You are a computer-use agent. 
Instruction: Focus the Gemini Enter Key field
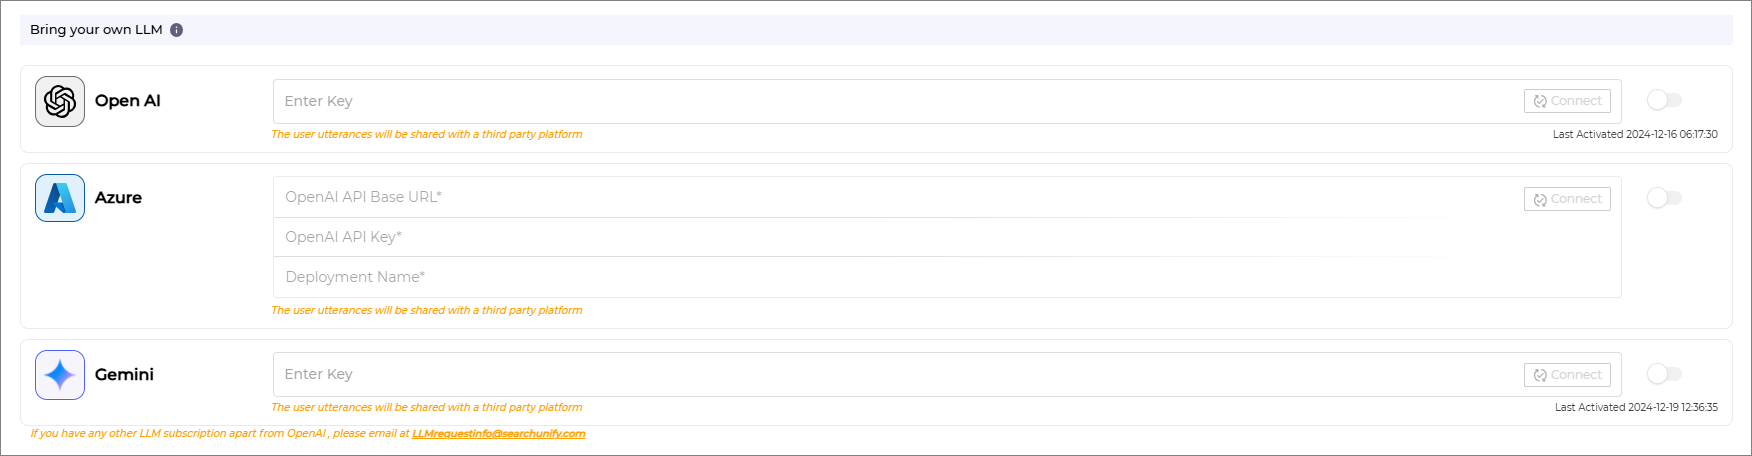(895, 374)
